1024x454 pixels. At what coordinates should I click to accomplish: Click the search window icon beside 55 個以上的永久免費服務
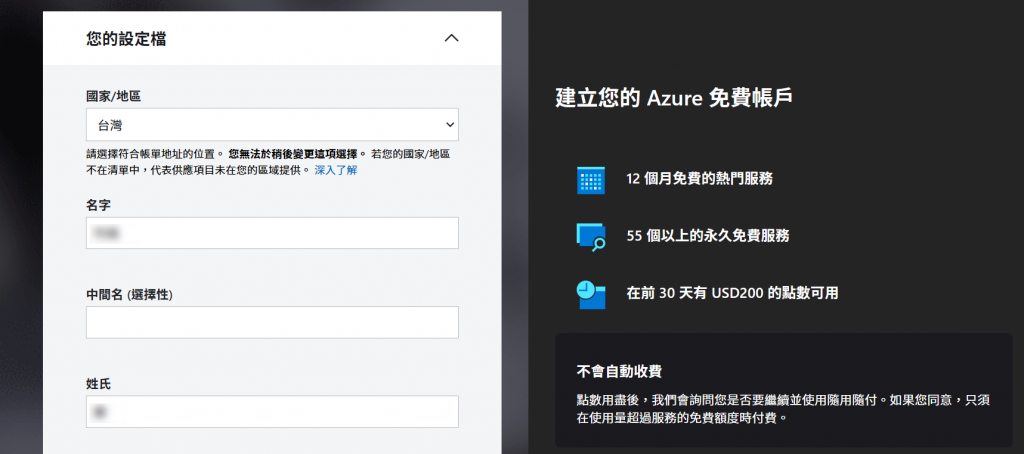(x=591, y=237)
